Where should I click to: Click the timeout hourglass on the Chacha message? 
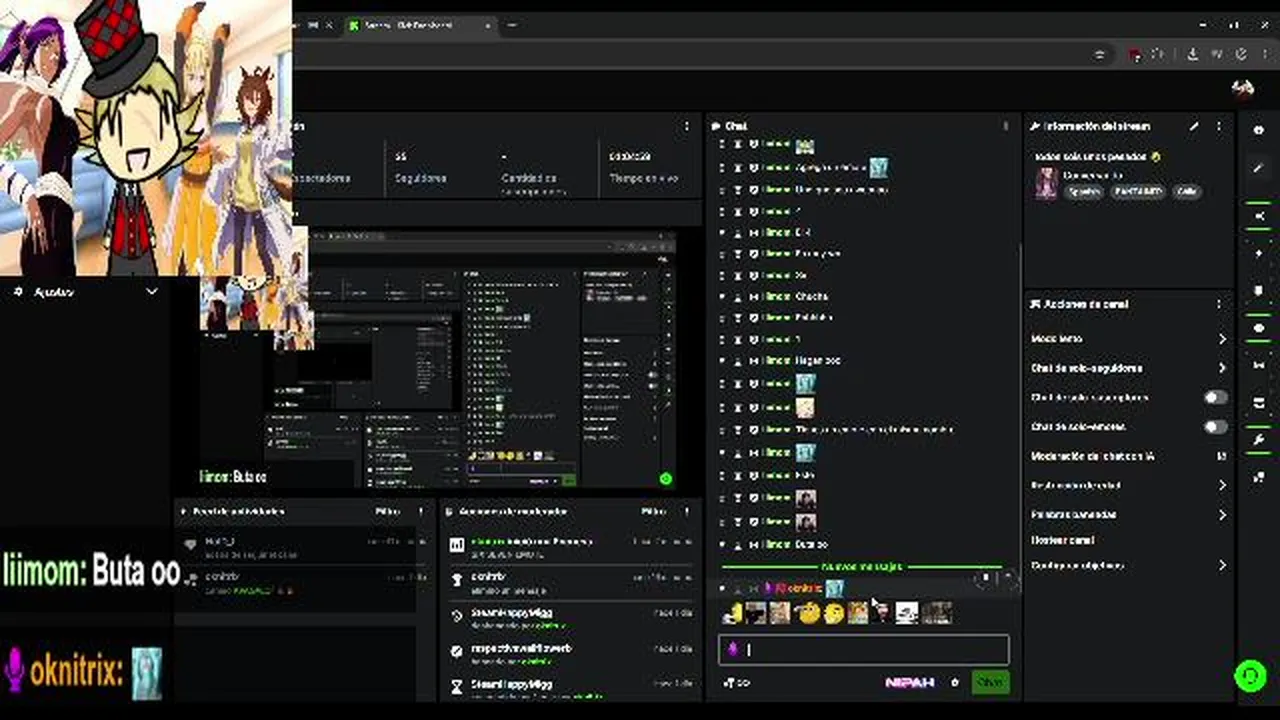738,297
